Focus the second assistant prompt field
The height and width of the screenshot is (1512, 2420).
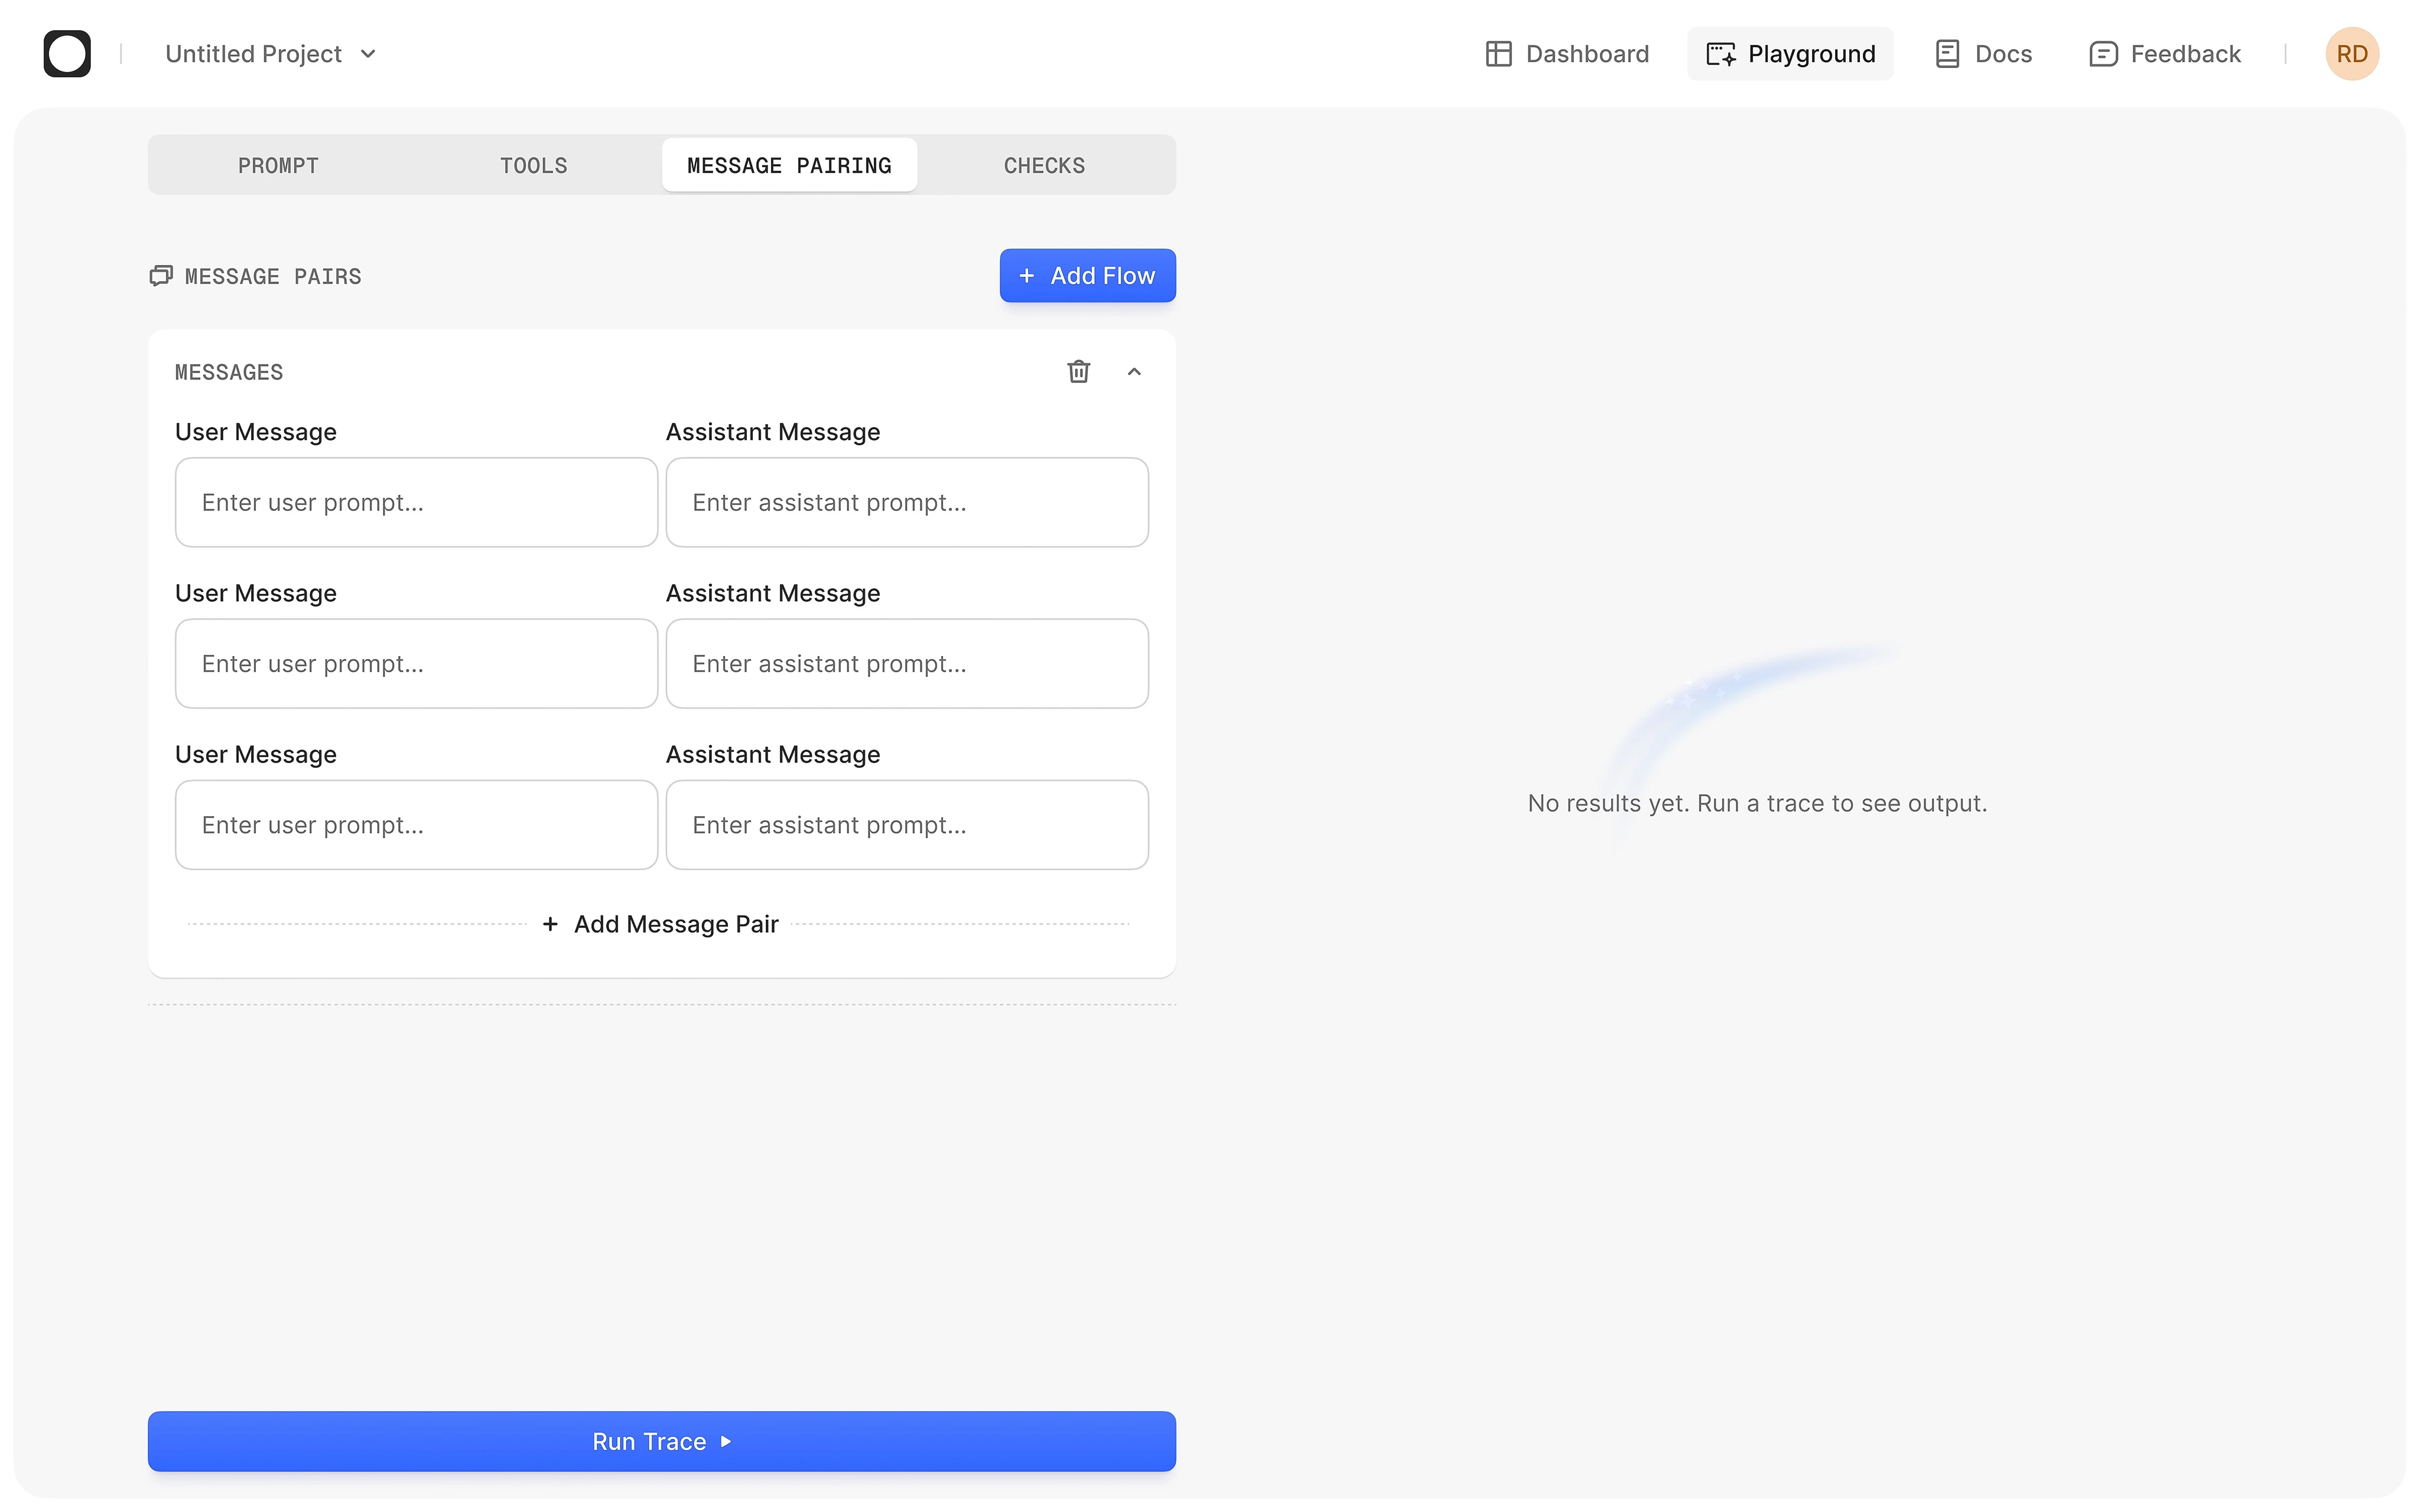tap(906, 664)
